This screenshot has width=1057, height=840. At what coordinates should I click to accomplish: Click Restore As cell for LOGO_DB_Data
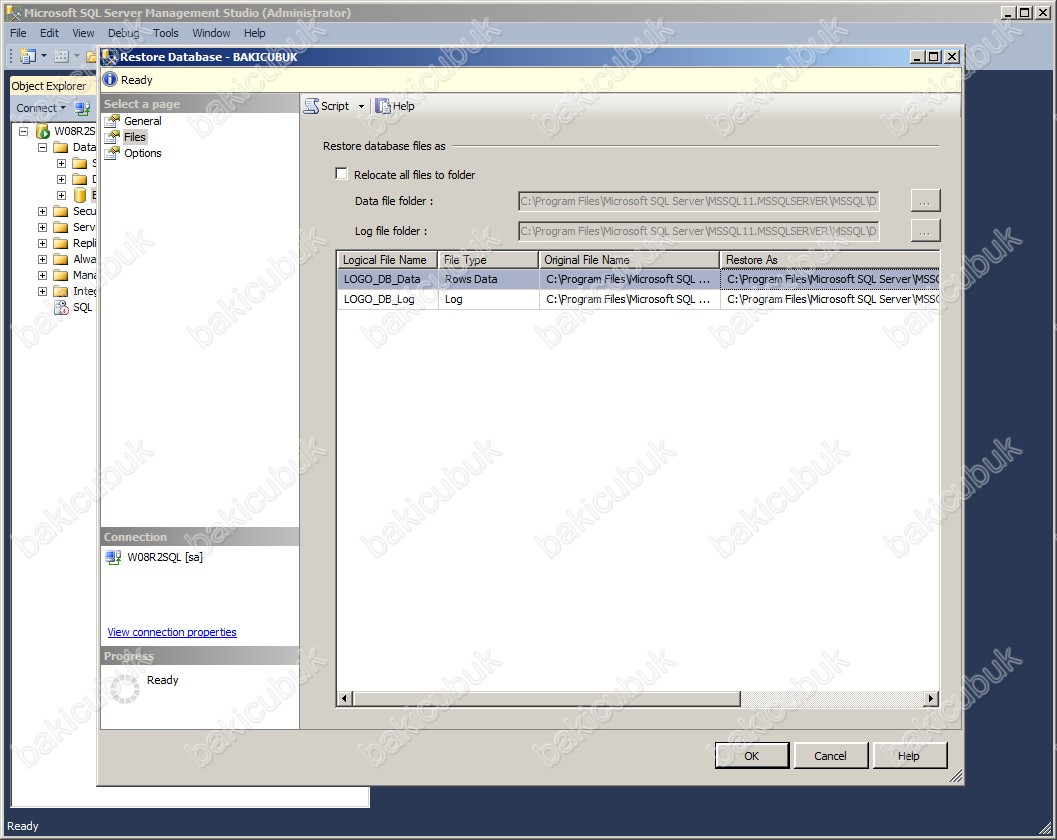tap(830, 279)
